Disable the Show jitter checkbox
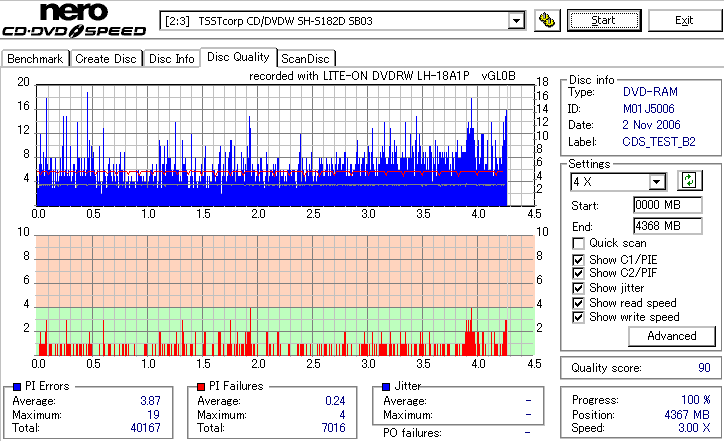 pos(578,288)
